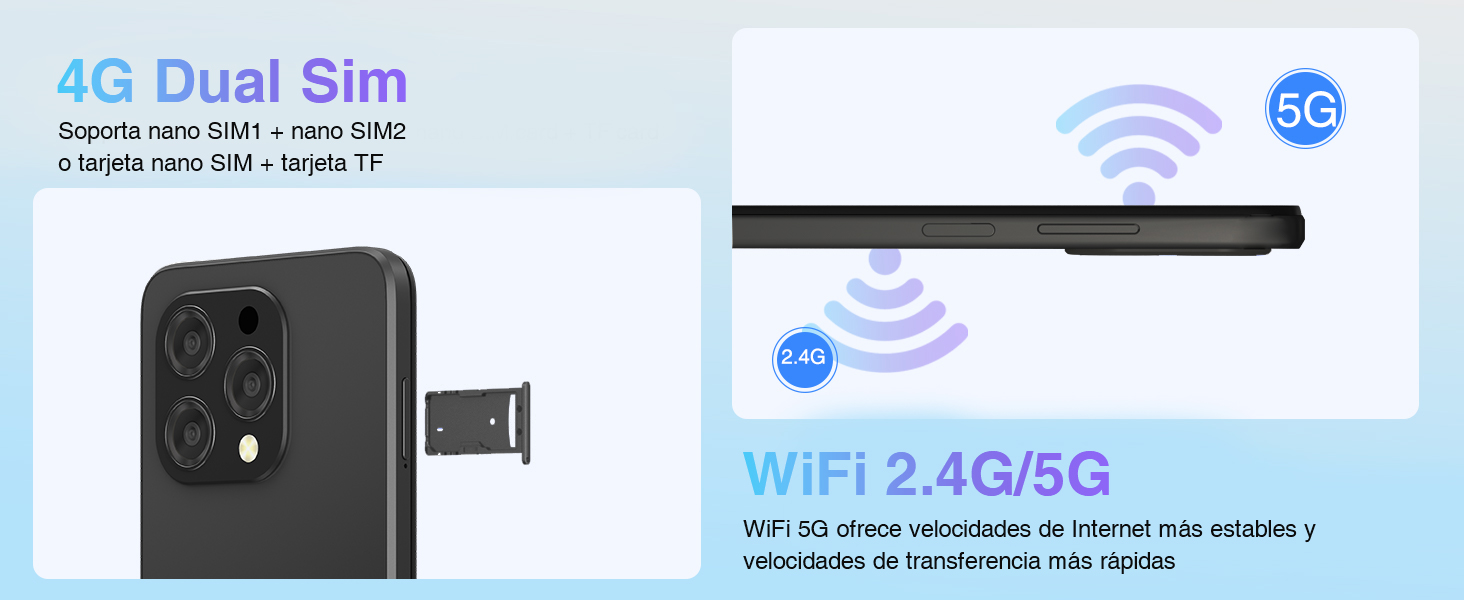1464x600 pixels.
Task: Click the bottom-left camera lens
Action: point(189,432)
